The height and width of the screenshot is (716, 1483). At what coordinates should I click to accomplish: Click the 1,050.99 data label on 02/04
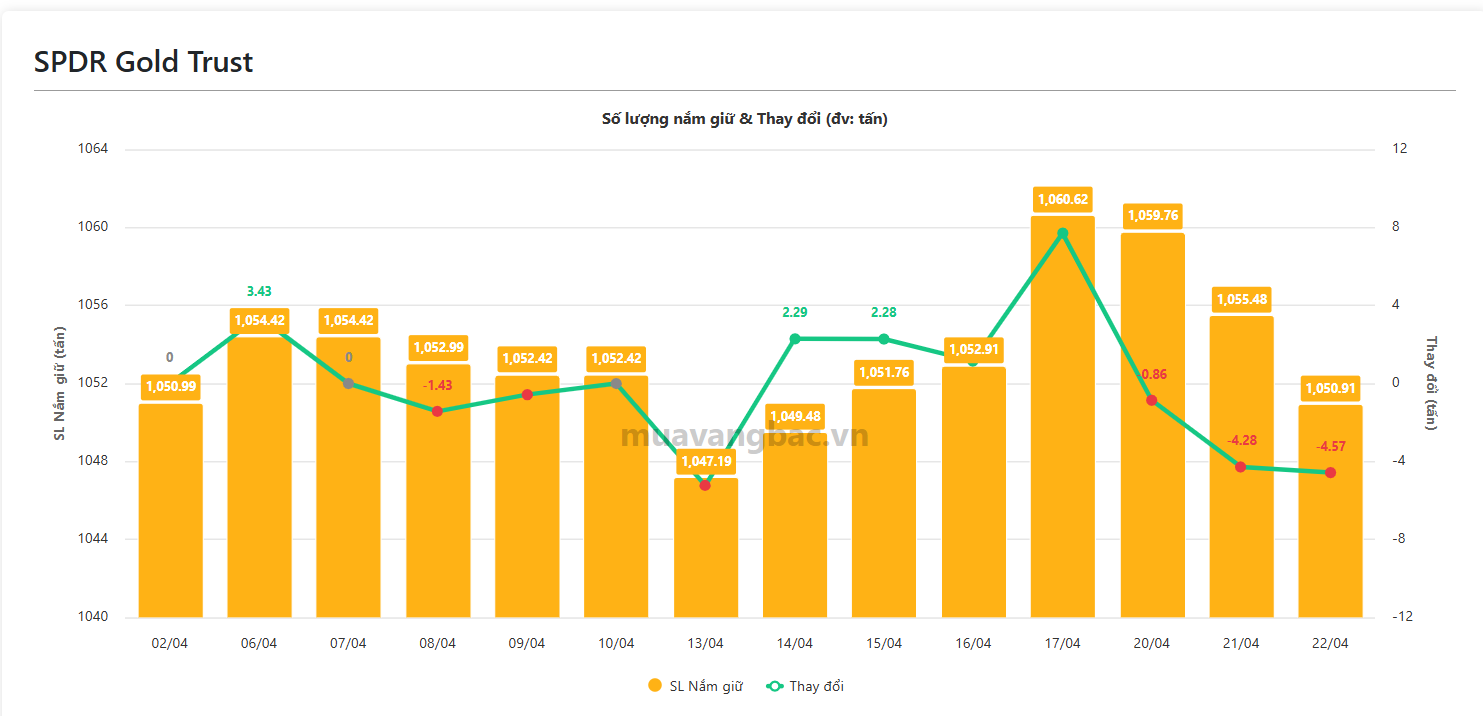170,387
